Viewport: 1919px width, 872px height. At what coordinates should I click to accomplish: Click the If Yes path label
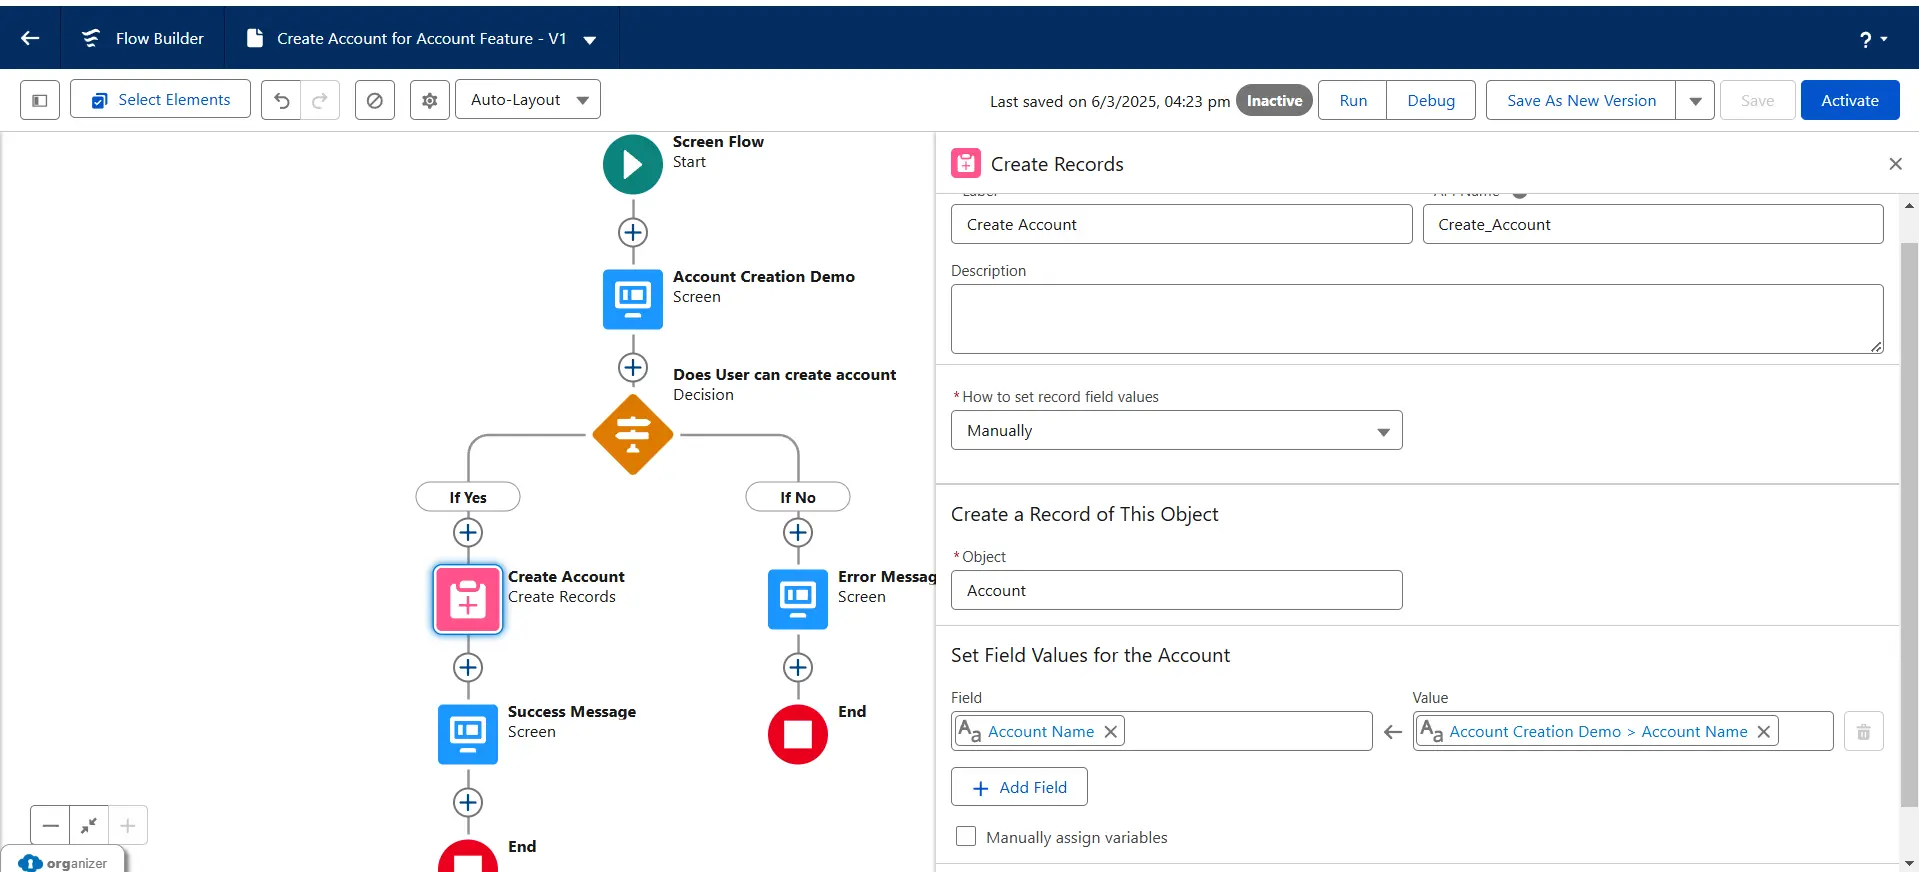pyautogui.click(x=468, y=497)
